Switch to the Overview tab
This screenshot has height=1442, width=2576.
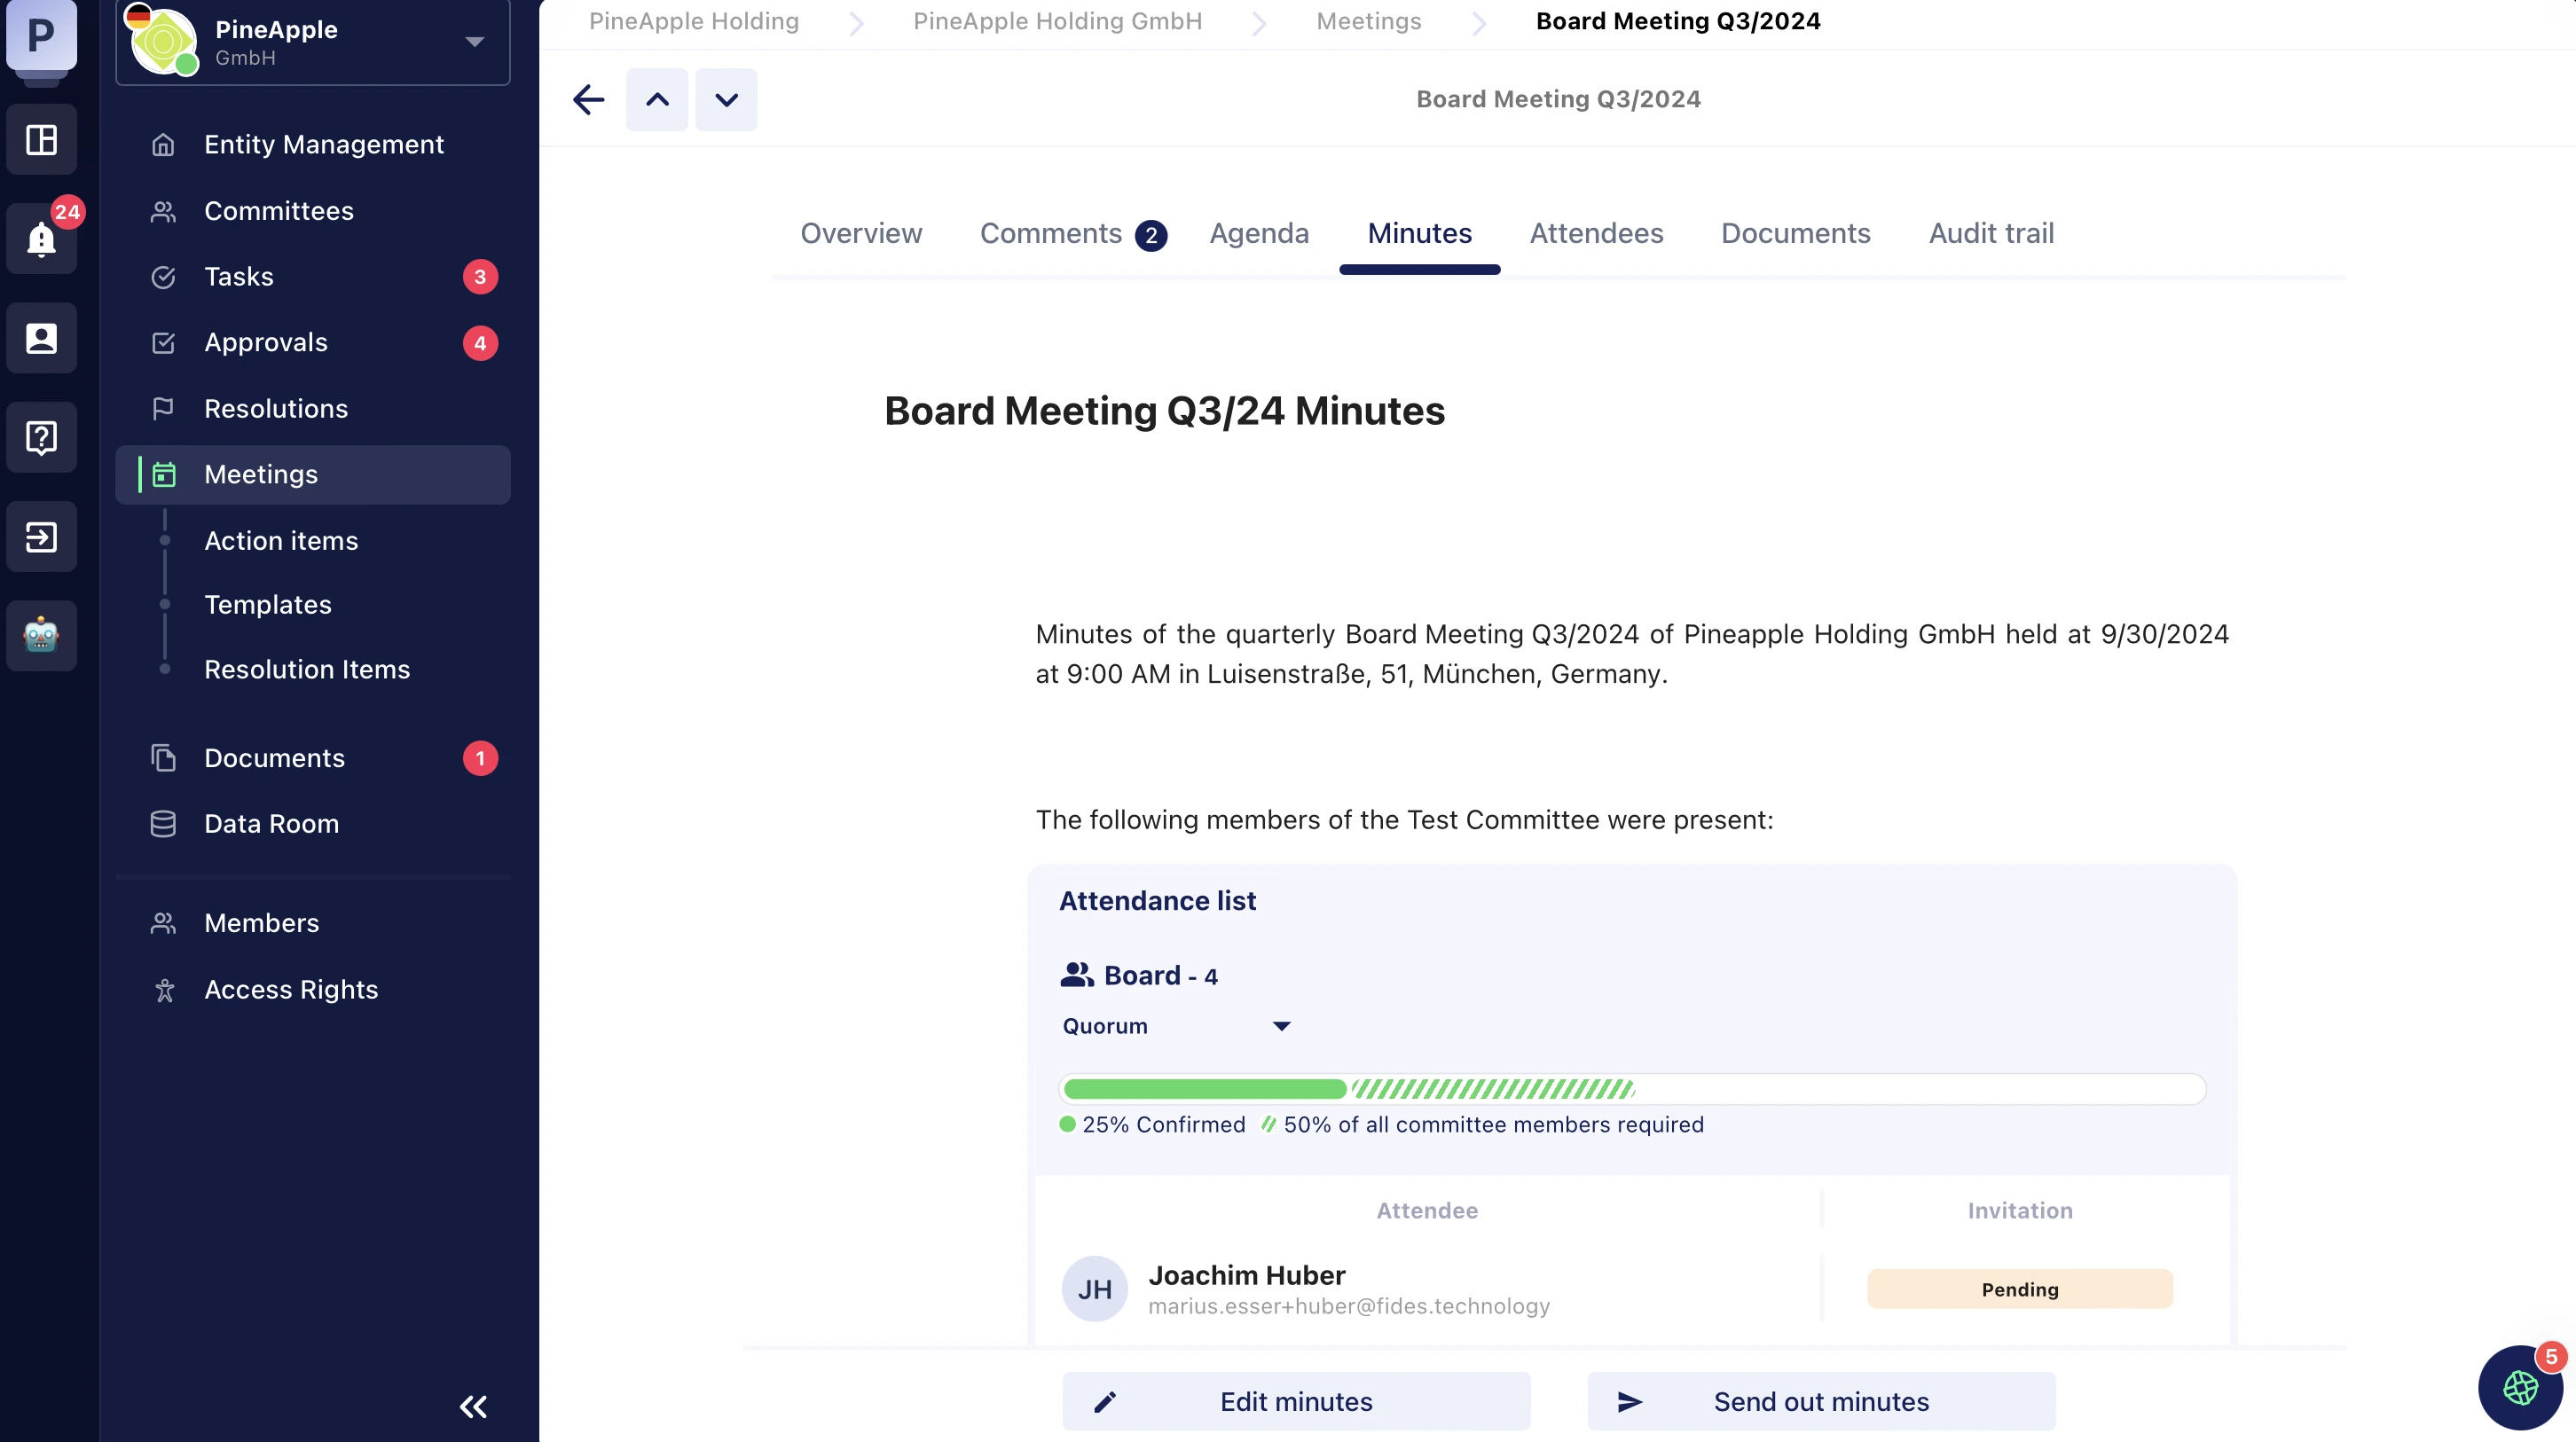click(x=861, y=233)
